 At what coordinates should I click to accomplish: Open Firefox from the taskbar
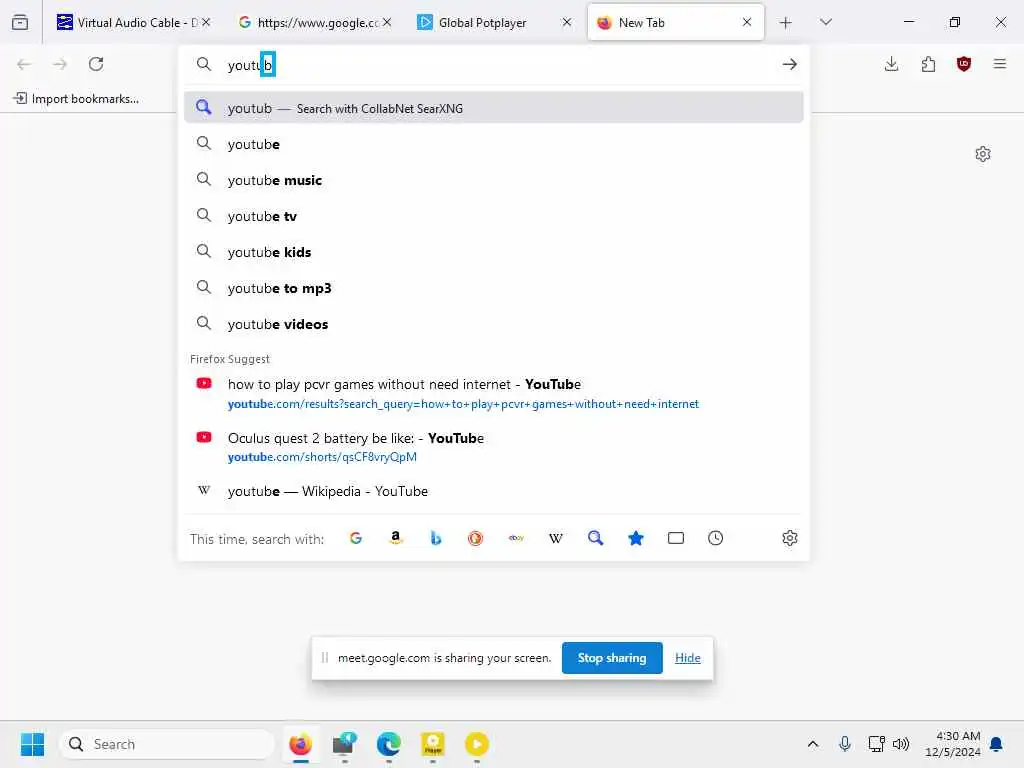coord(300,744)
